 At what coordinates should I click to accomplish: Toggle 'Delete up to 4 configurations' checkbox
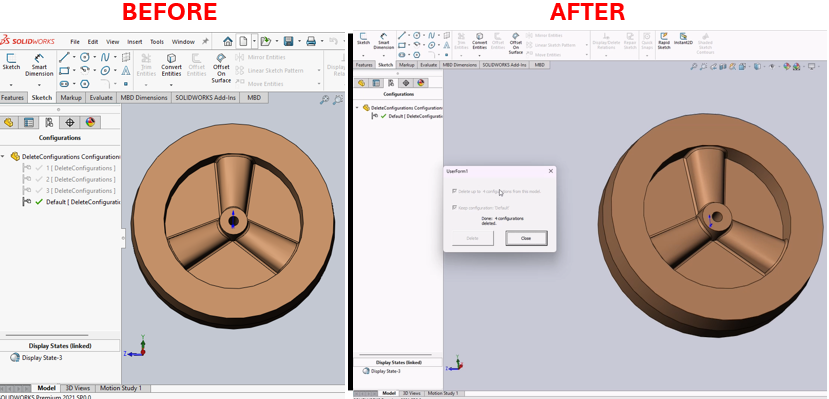coord(454,191)
